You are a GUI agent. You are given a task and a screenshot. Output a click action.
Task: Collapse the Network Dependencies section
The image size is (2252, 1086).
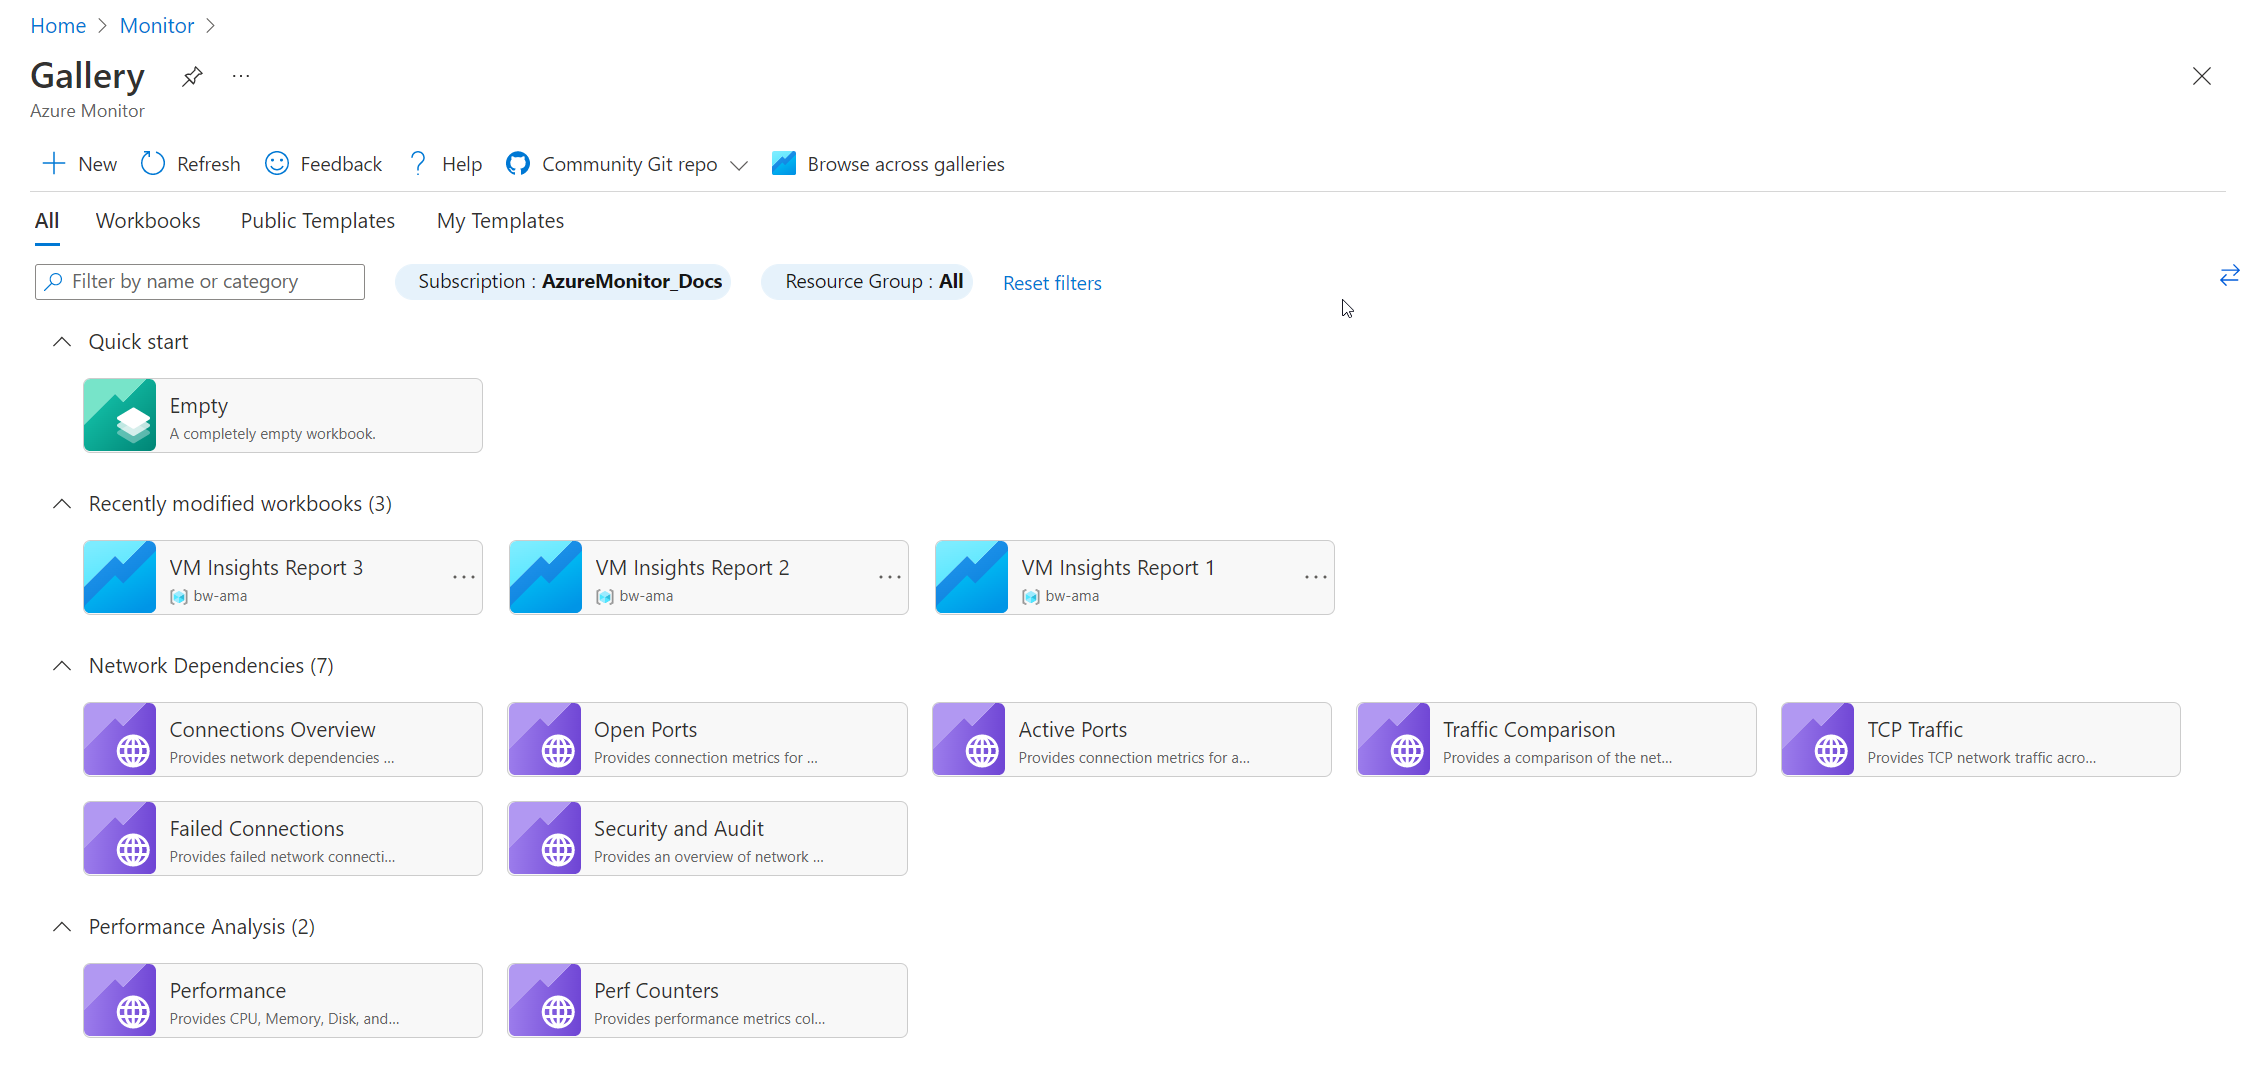click(x=61, y=665)
